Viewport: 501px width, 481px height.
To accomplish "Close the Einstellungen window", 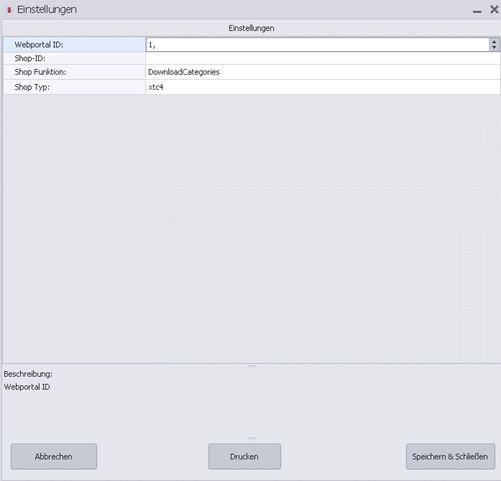I will pos(494,10).
